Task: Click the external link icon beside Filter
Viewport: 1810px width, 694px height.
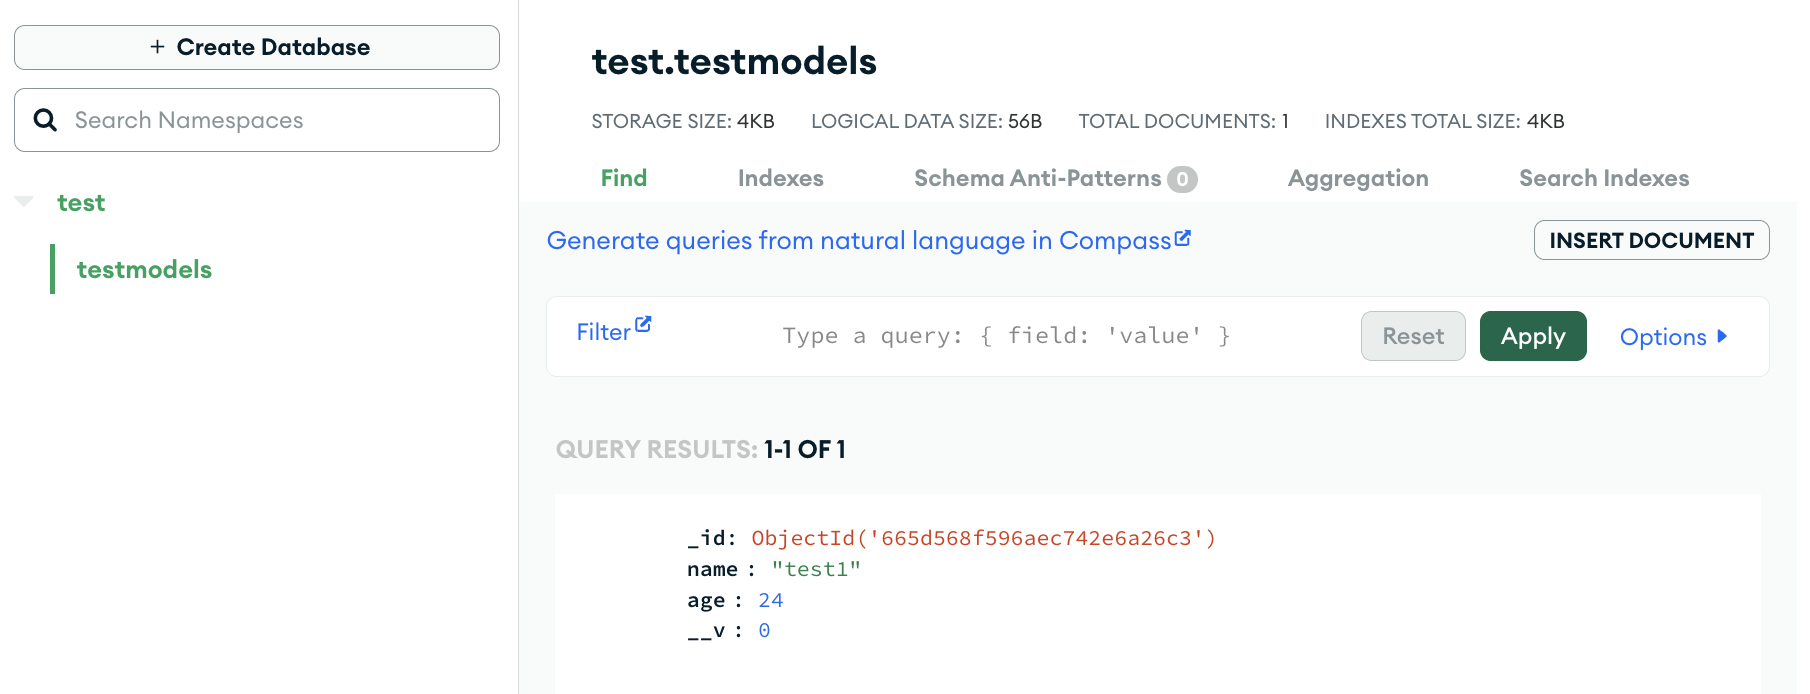Action: (x=643, y=324)
